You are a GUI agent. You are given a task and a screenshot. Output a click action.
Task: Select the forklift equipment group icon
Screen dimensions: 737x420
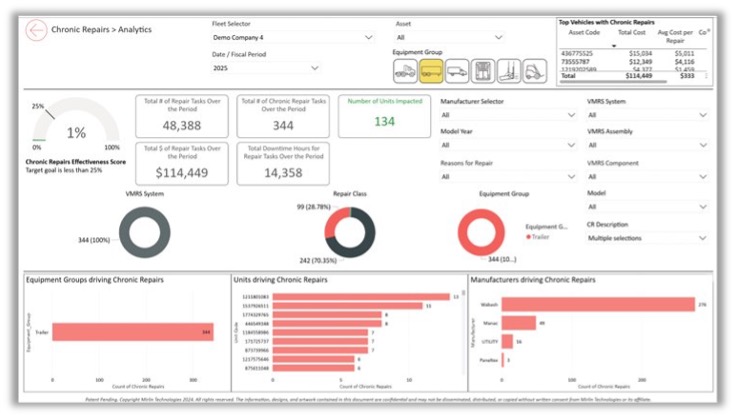pos(535,70)
